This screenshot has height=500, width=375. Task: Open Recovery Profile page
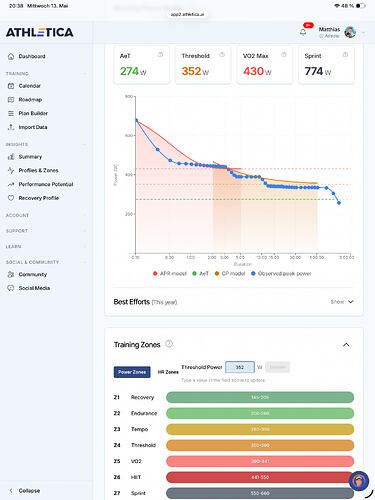(39, 198)
